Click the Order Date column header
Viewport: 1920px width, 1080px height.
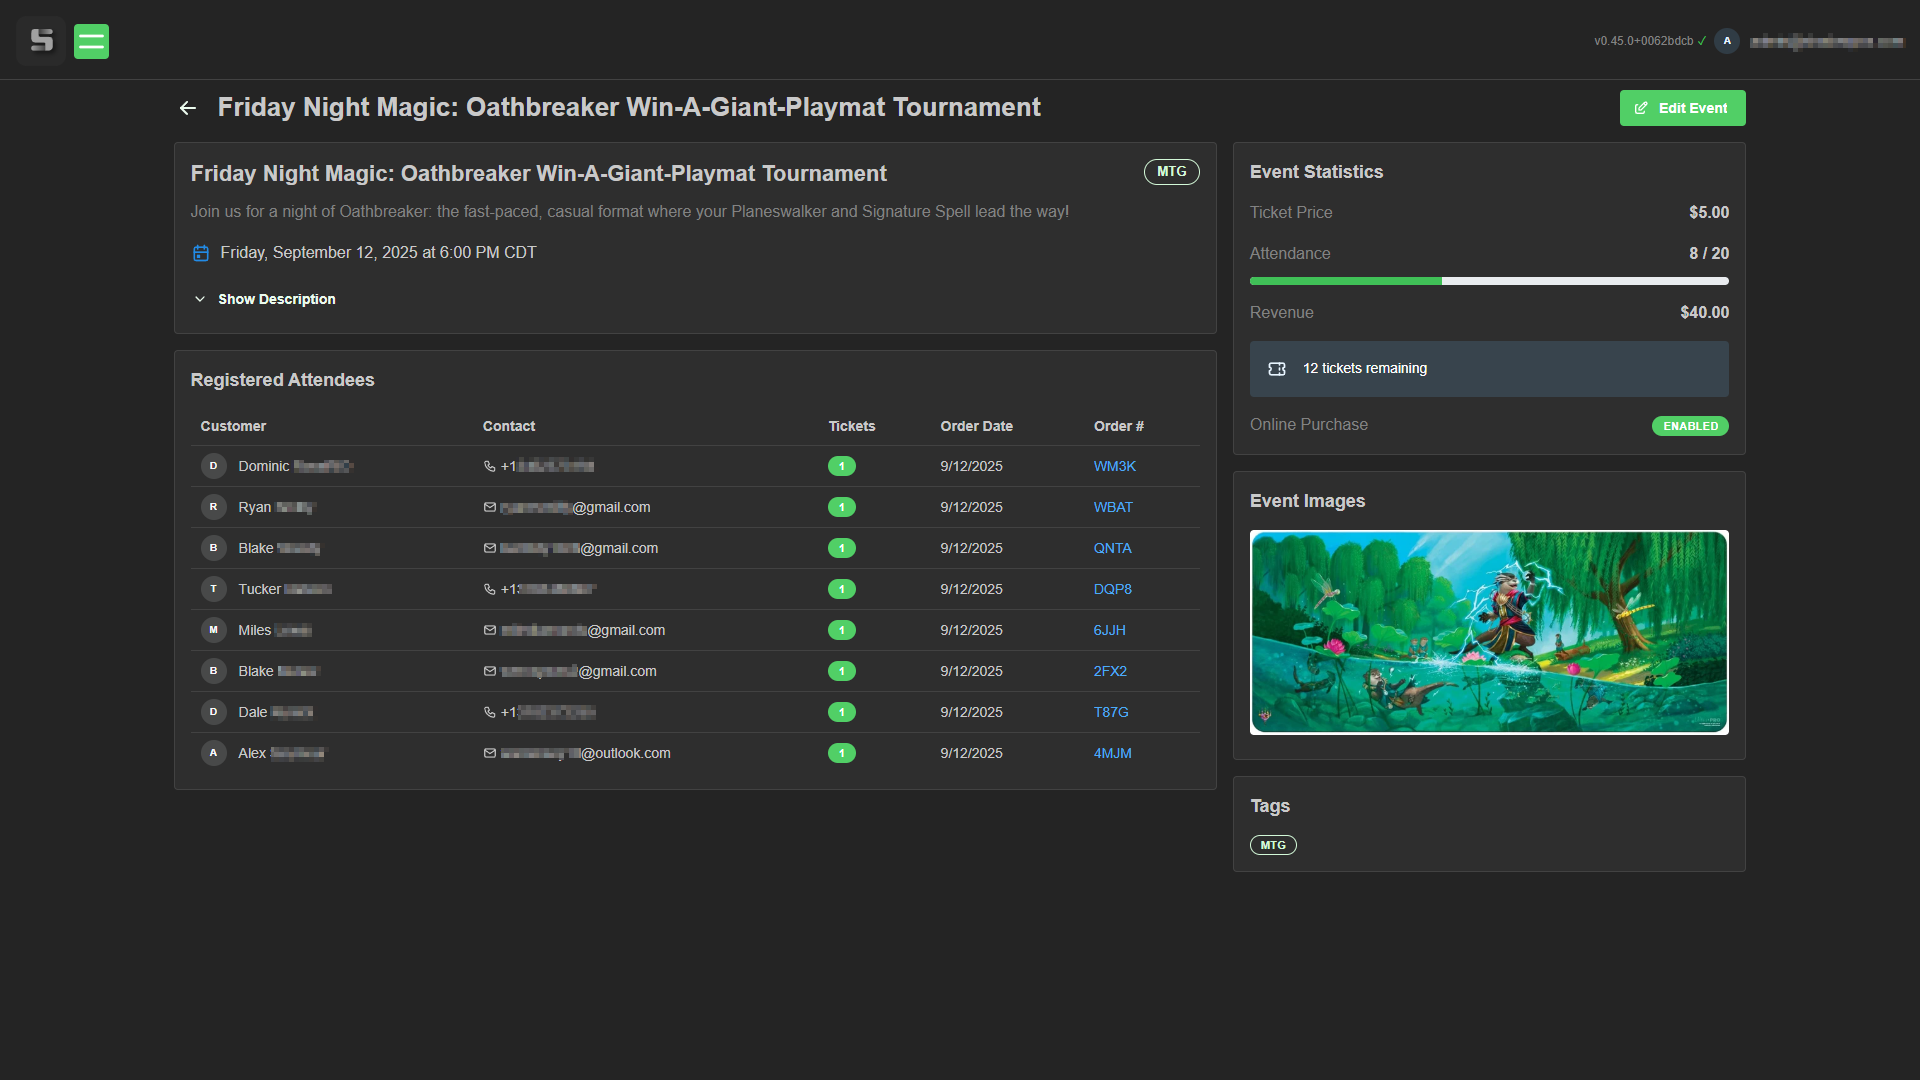click(976, 426)
